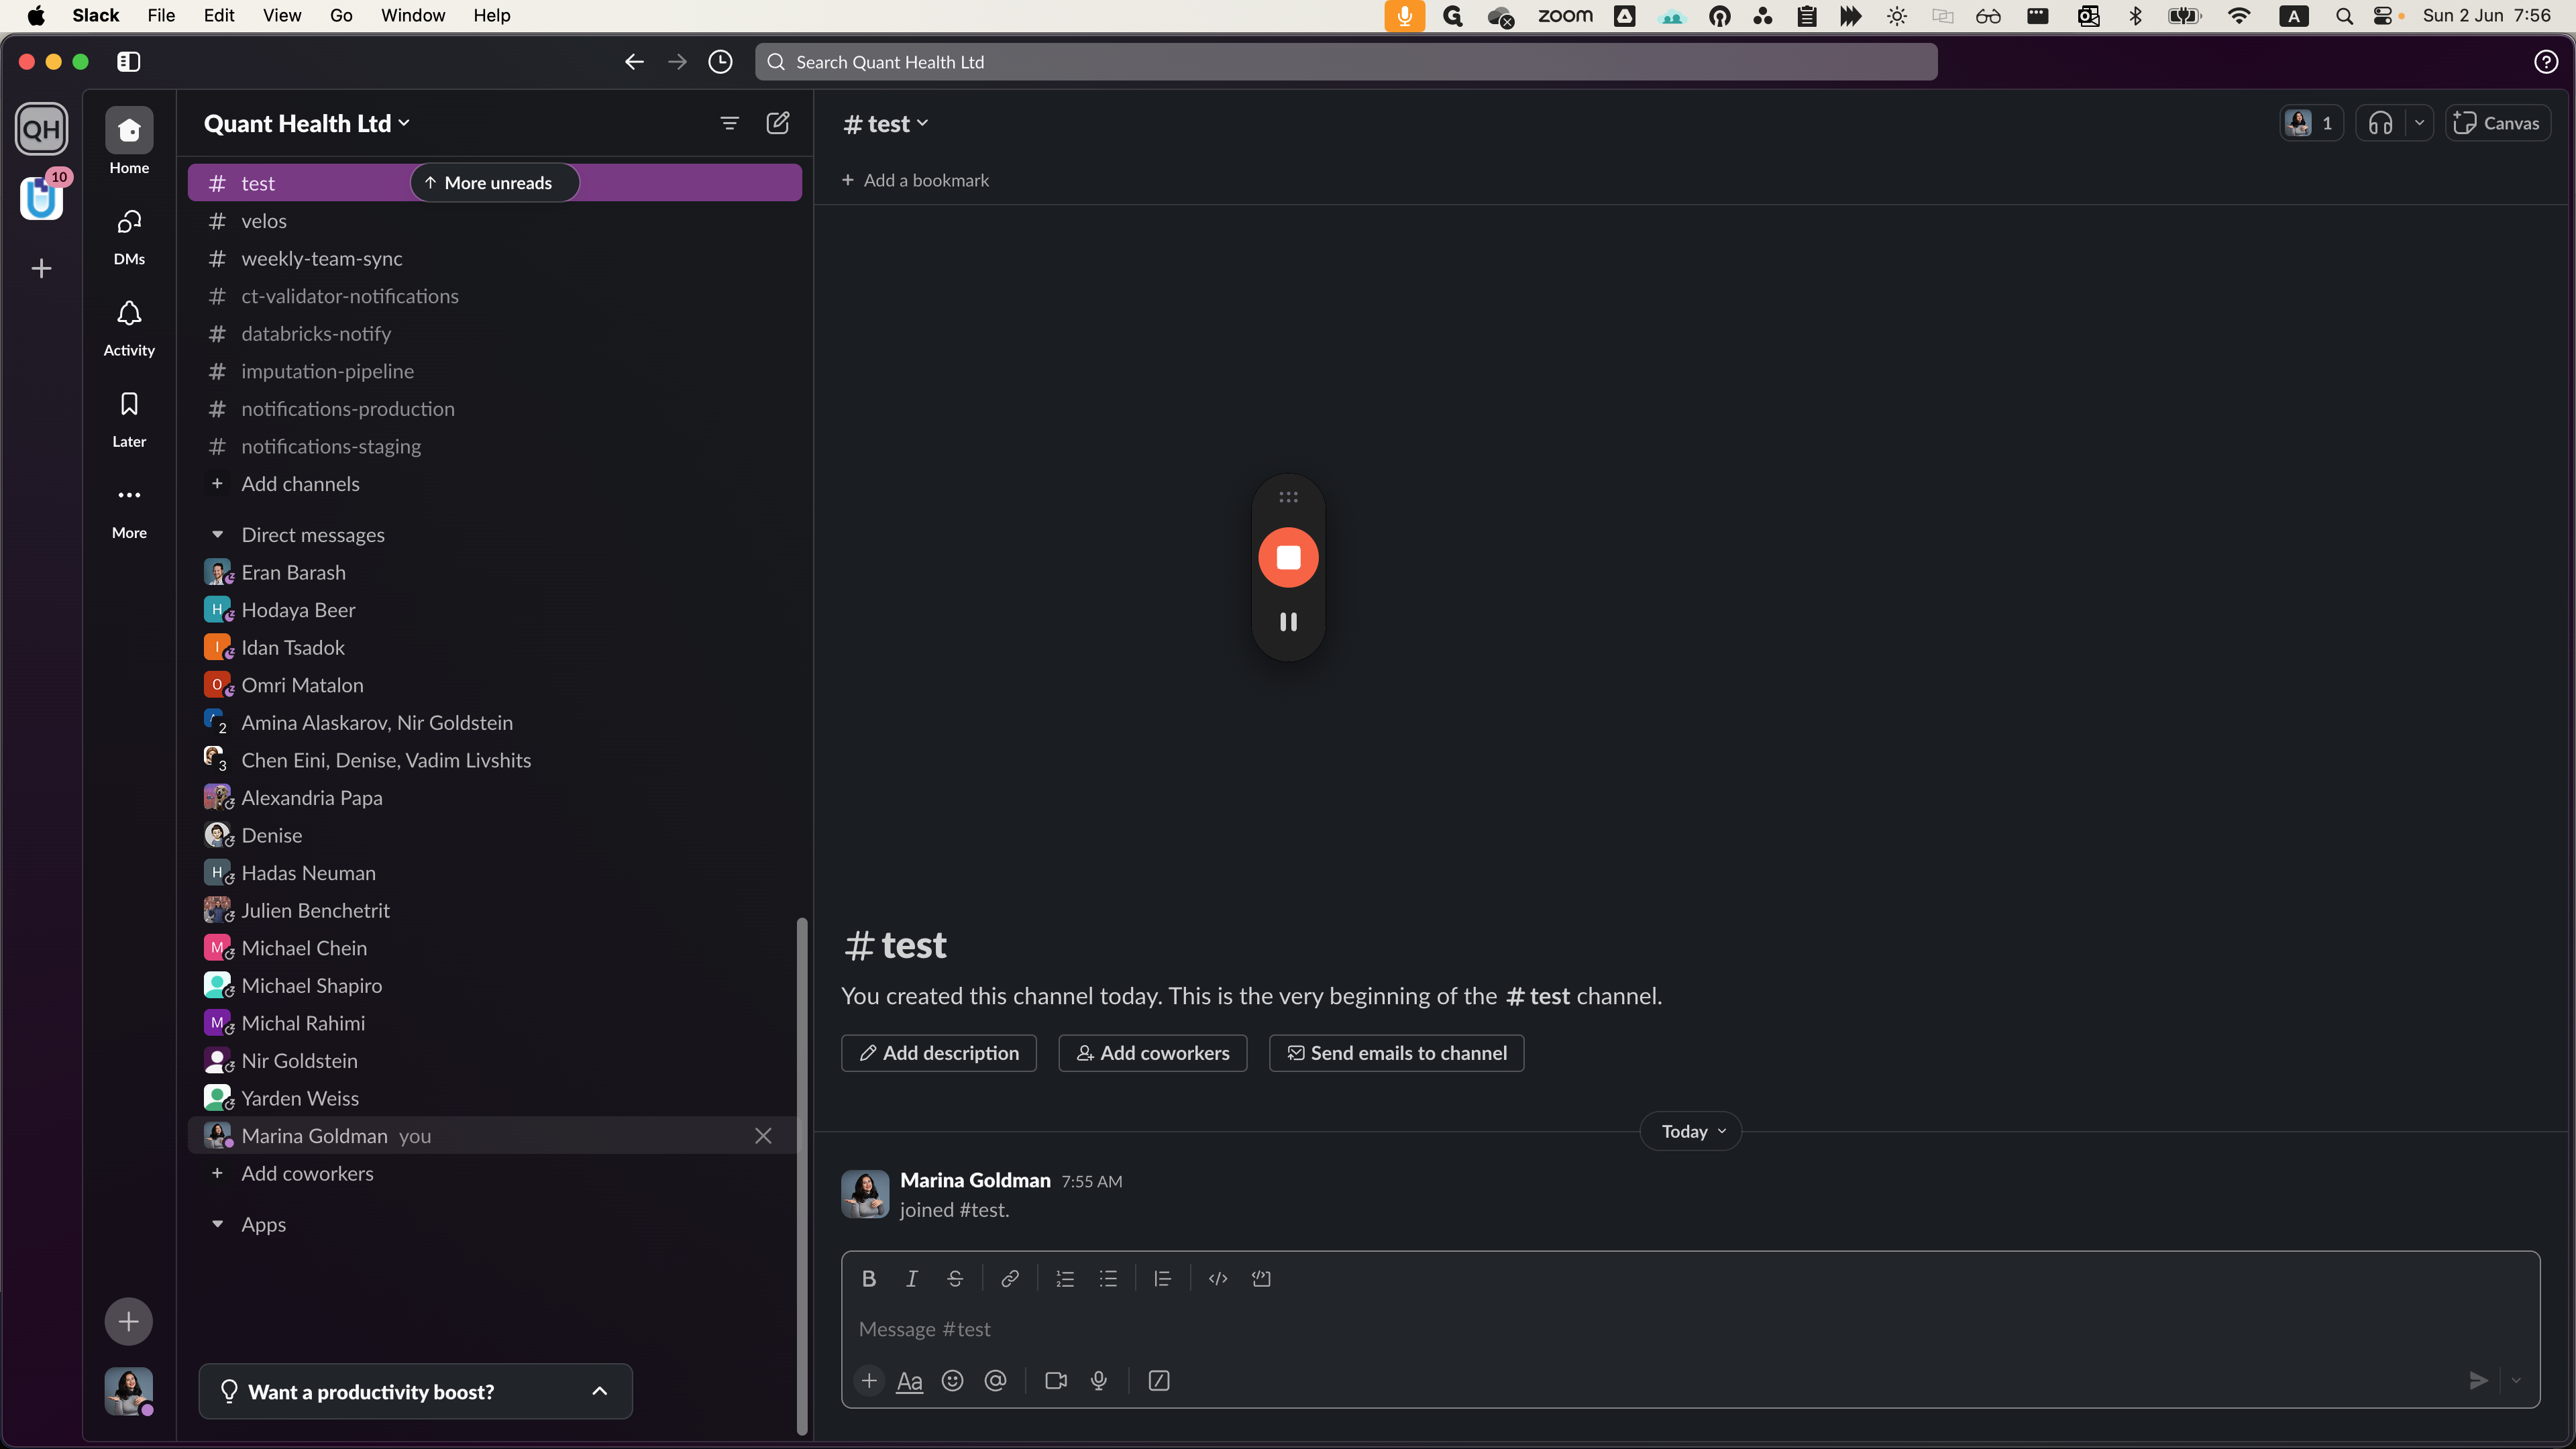Screen dimensions: 2576x1449
Task: Open the Wi-Fi status menu
Action: click(x=2240, y=15)
